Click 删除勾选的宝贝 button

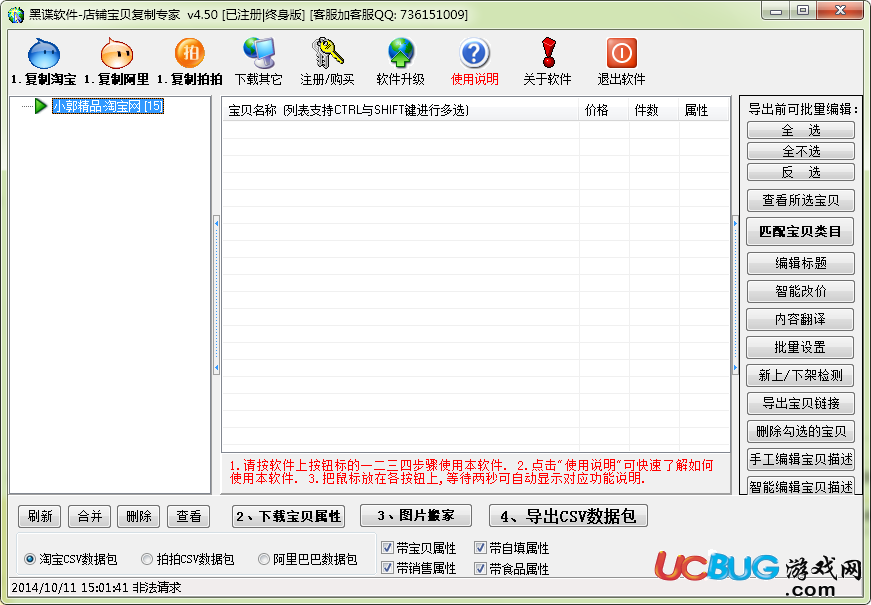tap(800, 432)
